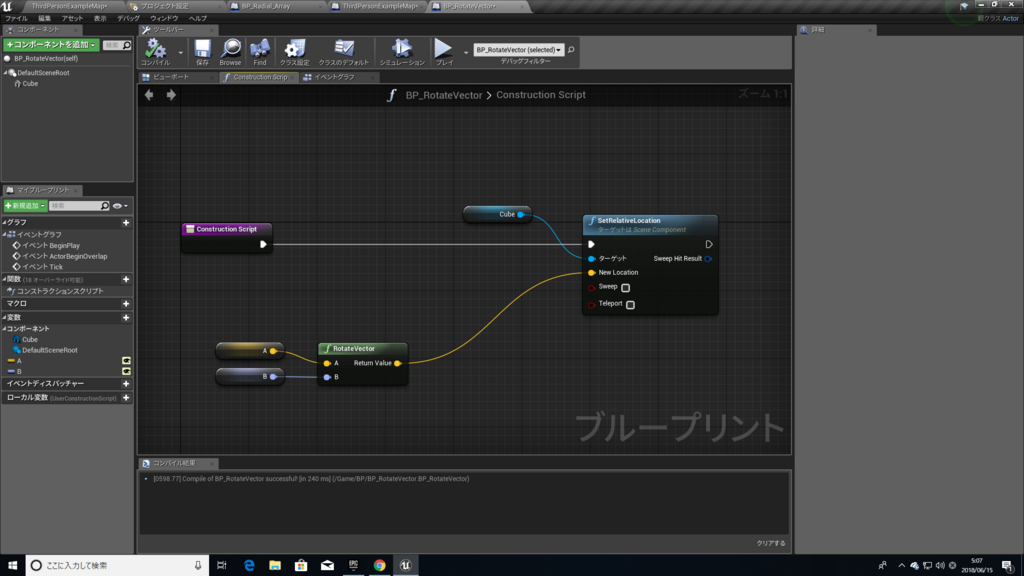Focus Windows taskbar search box
This screenshot has height=576, width=1024.
[118, 565]
